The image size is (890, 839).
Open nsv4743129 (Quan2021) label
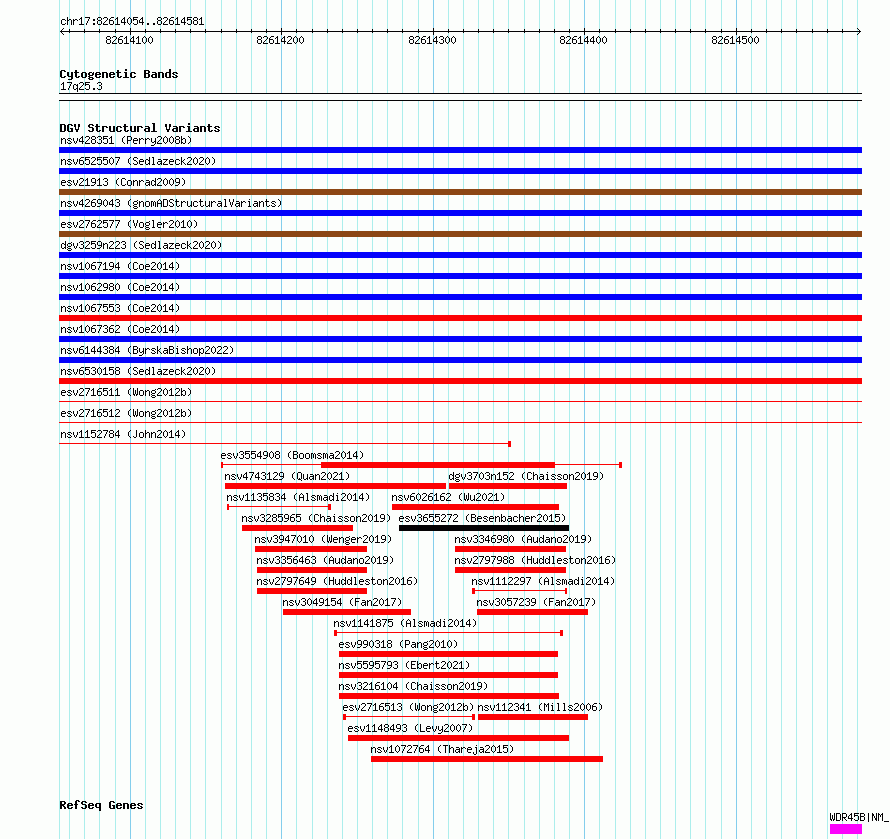(287, 476)
